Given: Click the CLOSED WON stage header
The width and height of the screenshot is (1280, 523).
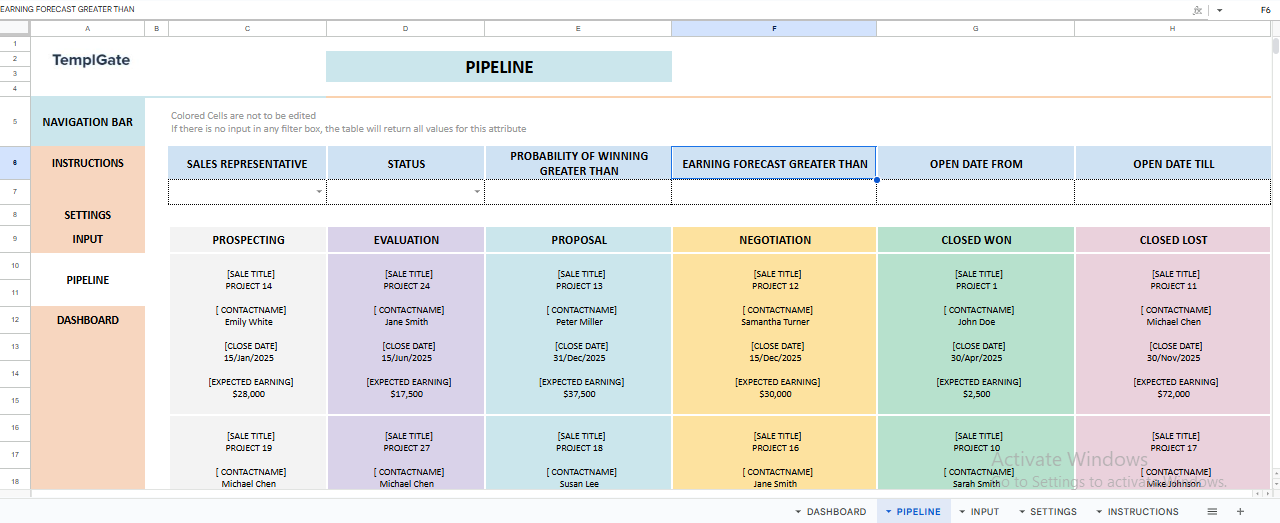Looking at the screenshot, I should (x=976, y=240).
